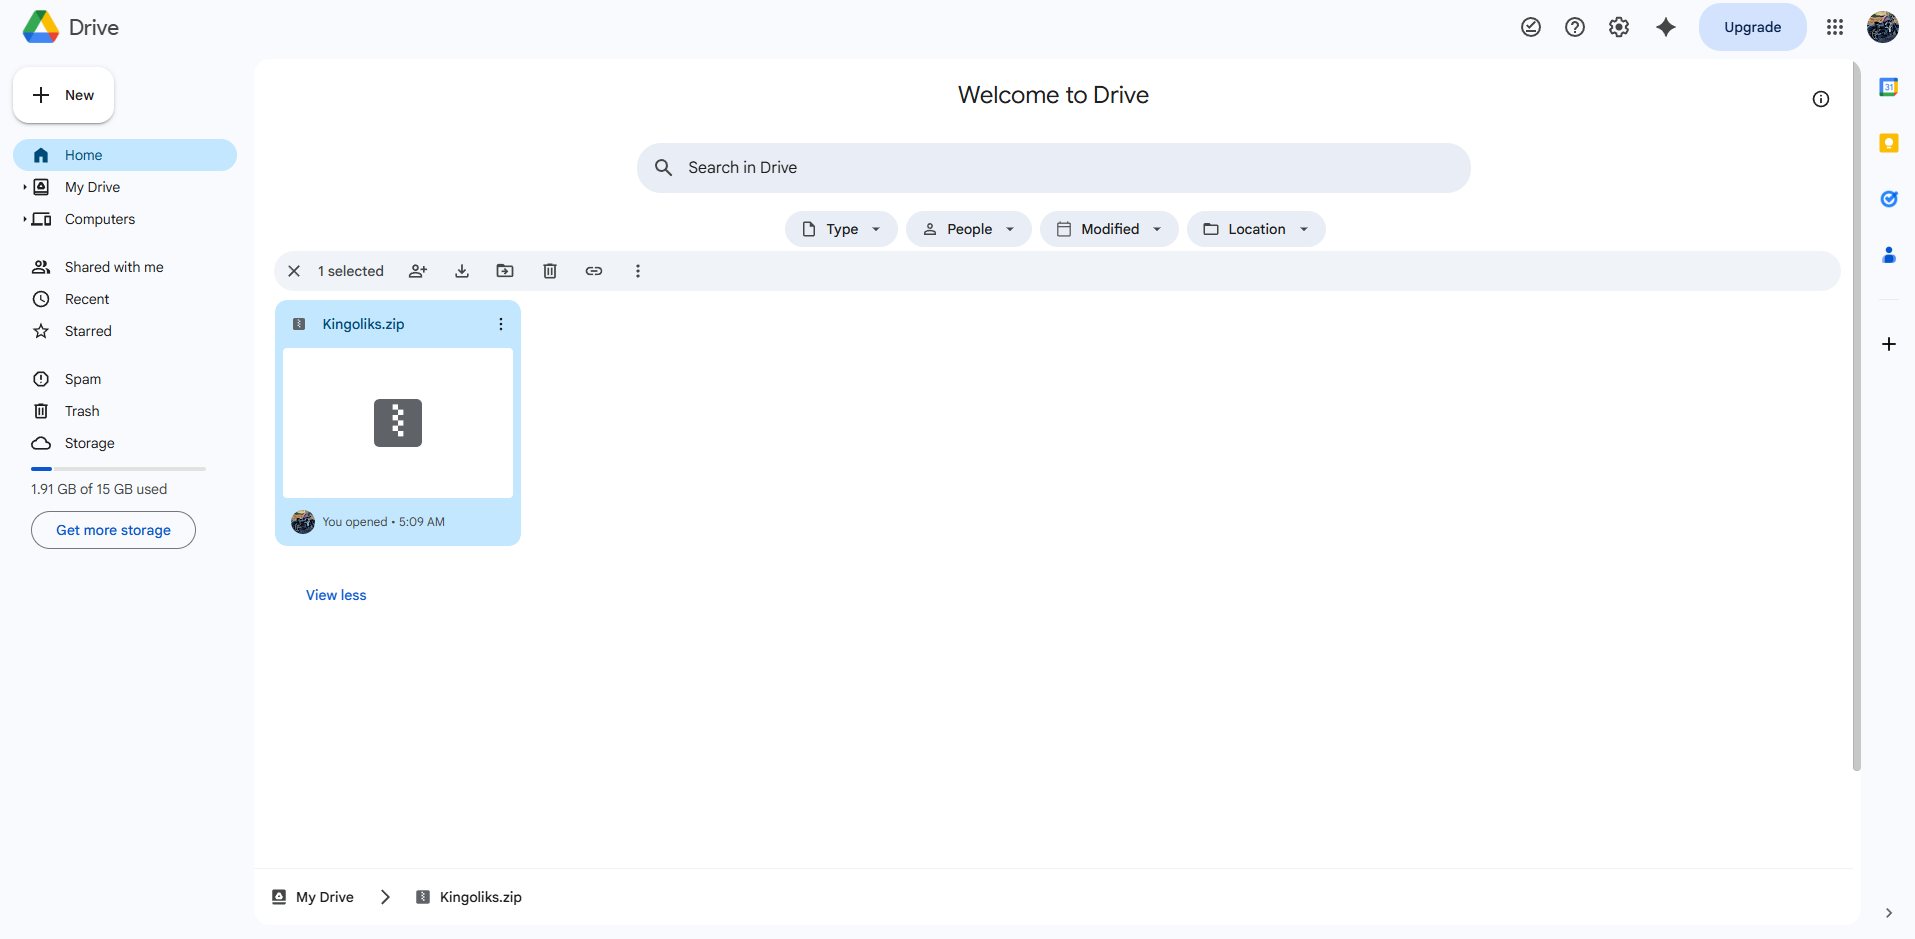Open Google Calendar side panel

point(1888,87)
